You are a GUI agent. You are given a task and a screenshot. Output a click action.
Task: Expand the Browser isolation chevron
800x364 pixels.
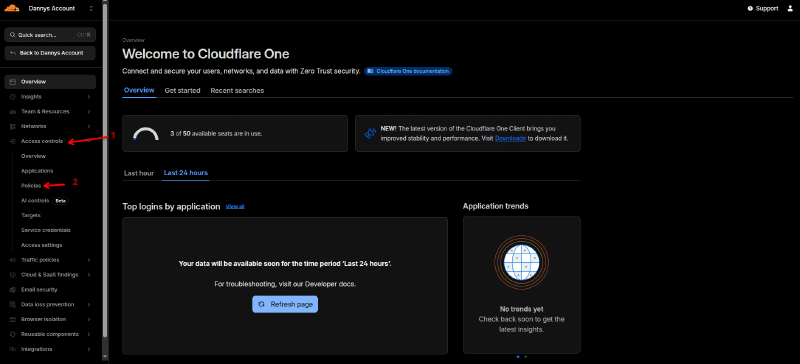[x=89, y=319]
